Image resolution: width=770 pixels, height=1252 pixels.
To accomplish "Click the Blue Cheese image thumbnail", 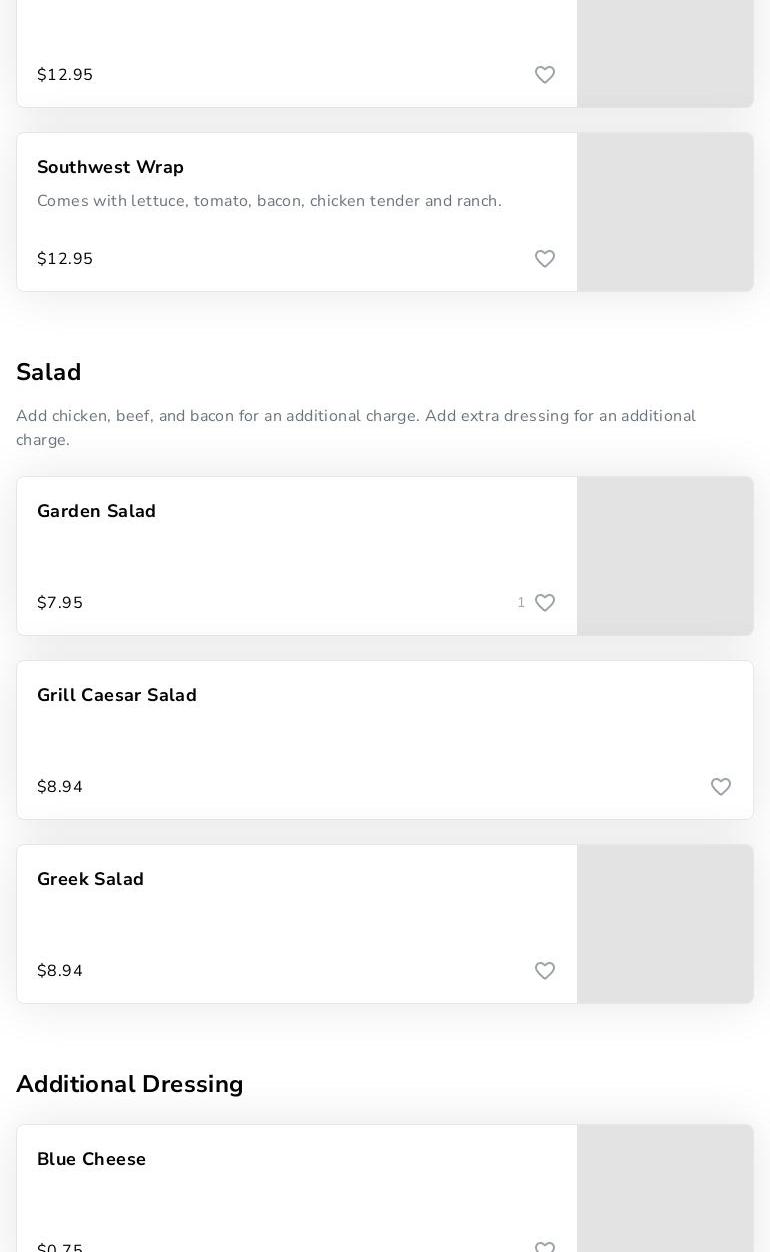I will 665,1188.
